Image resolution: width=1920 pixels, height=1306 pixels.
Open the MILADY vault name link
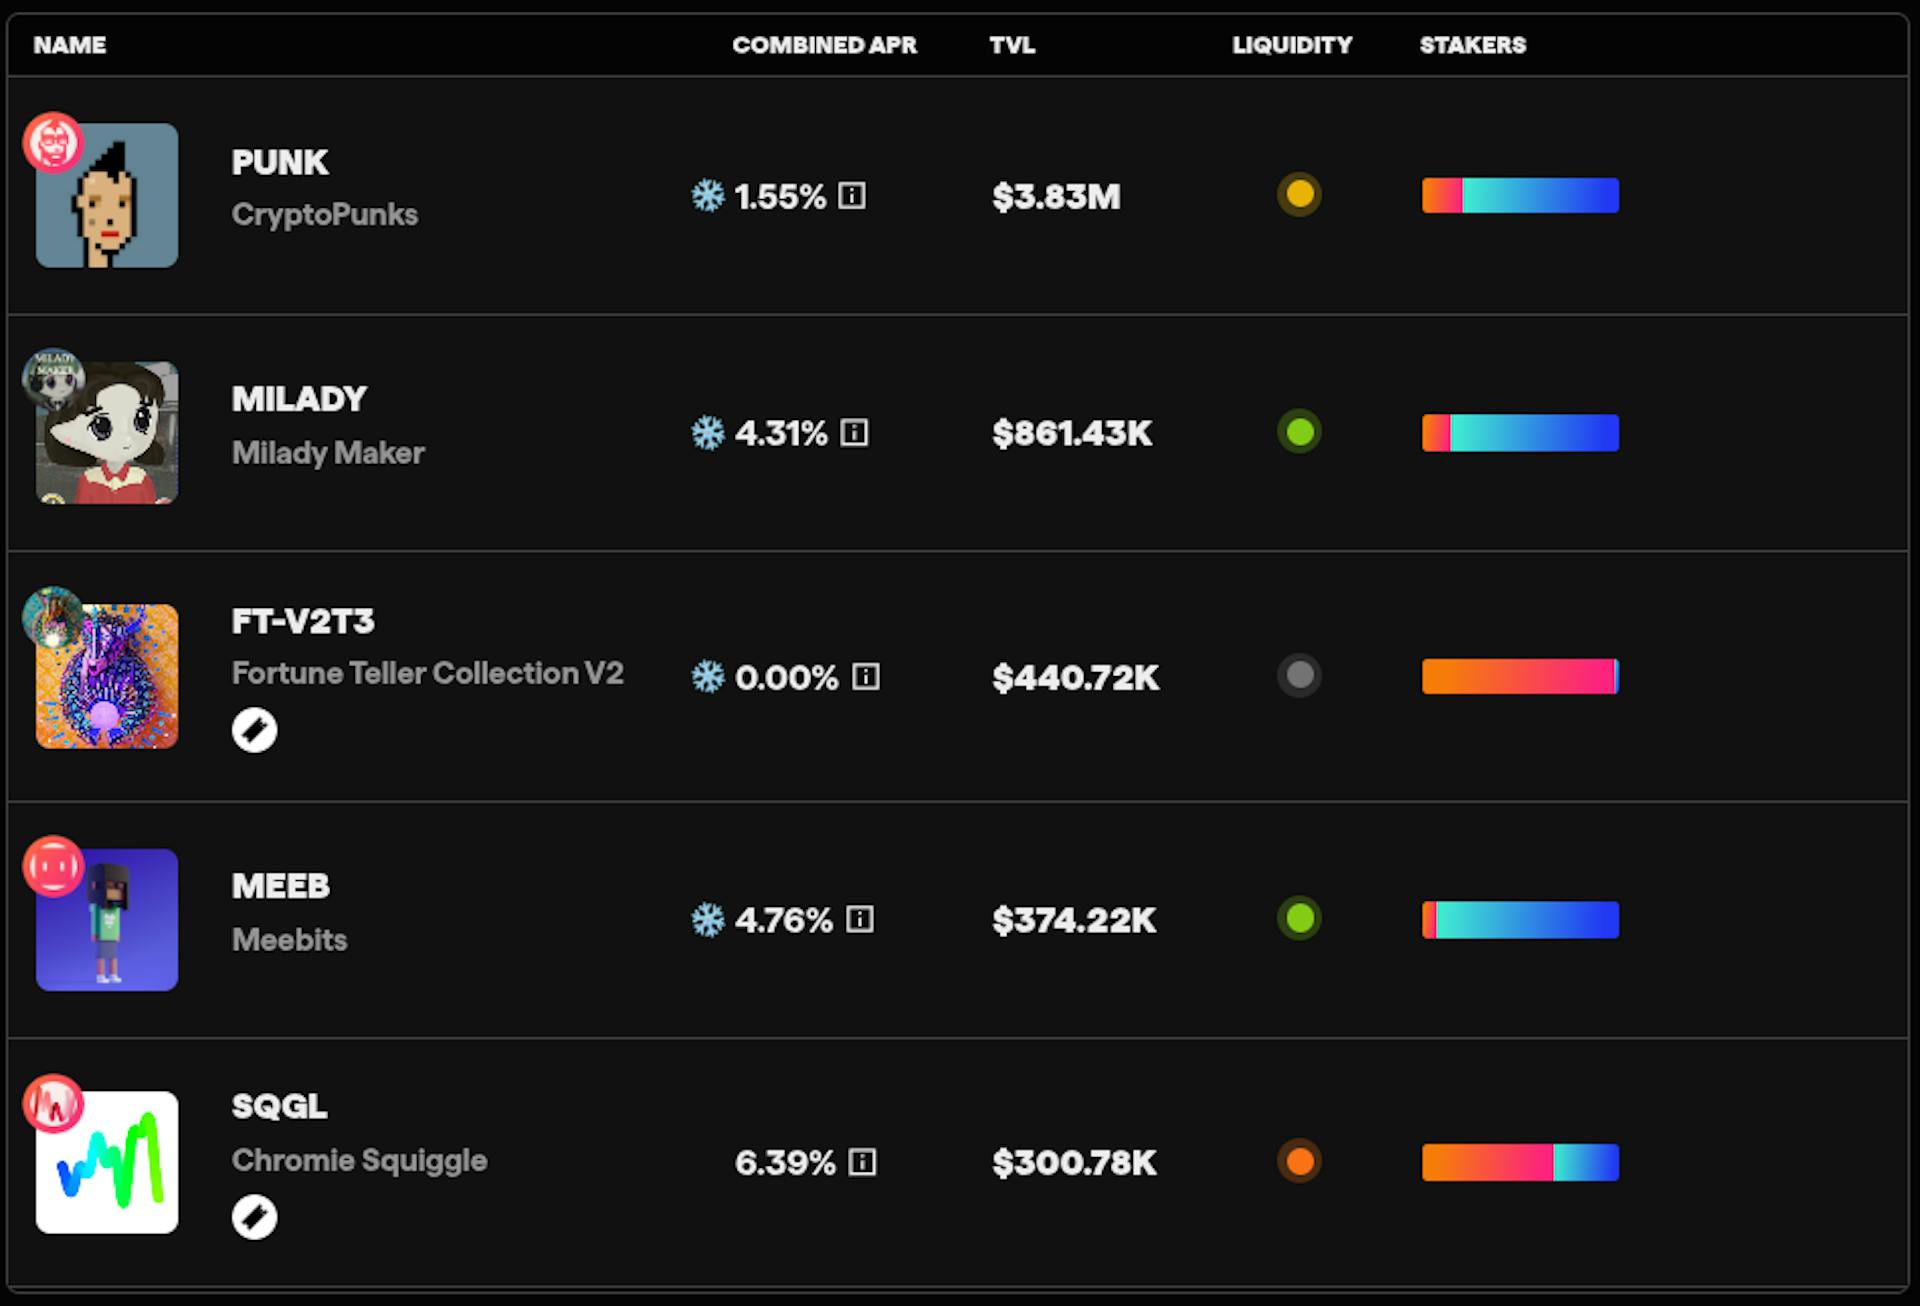[299, 399]
